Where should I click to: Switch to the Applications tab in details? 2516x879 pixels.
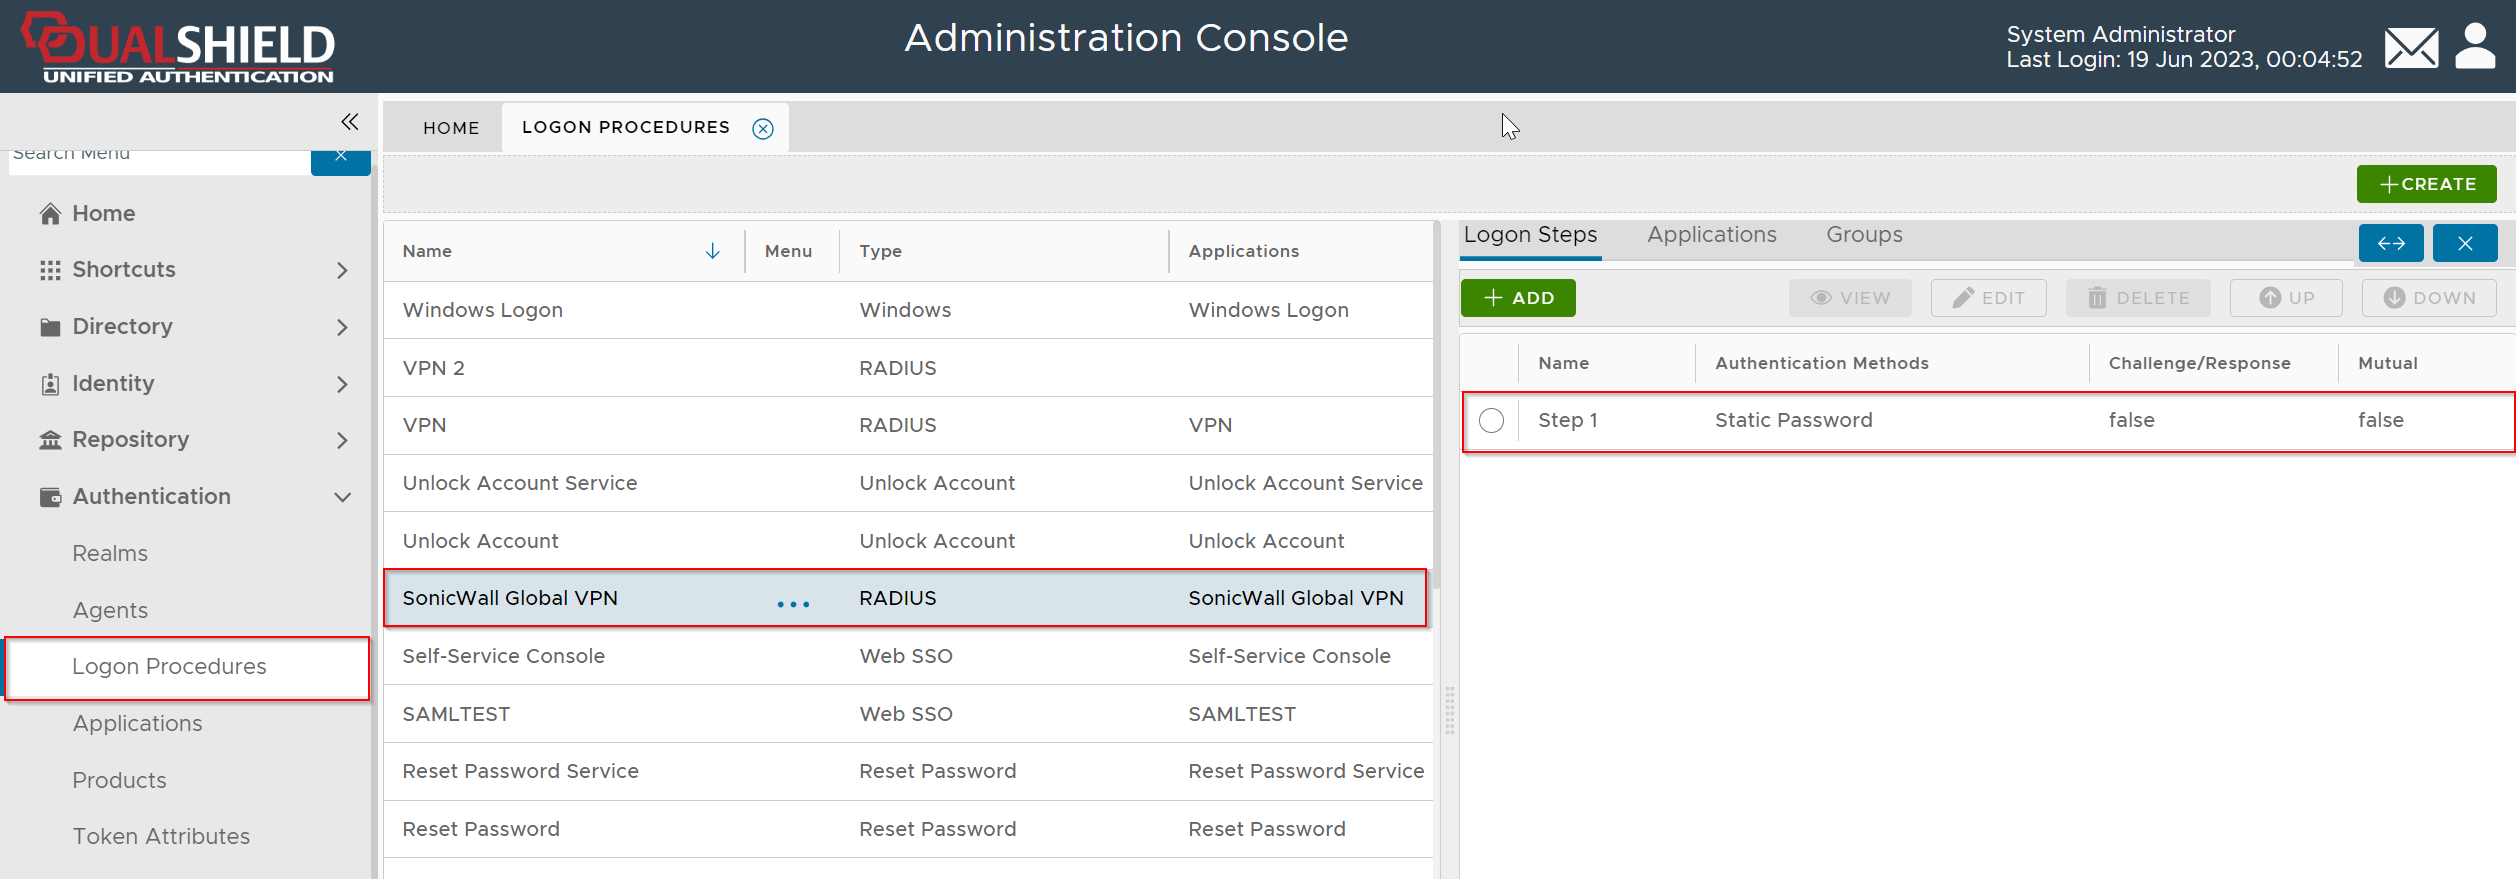[1711, 235]
